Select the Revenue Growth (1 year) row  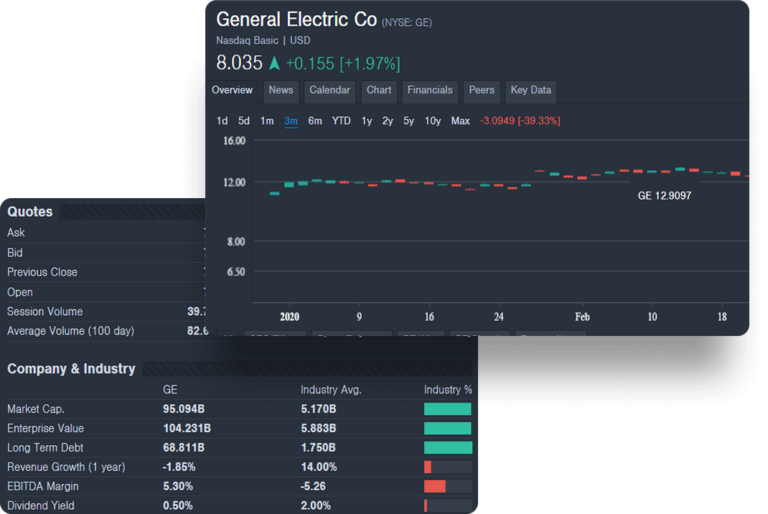(x=66, y=467)
